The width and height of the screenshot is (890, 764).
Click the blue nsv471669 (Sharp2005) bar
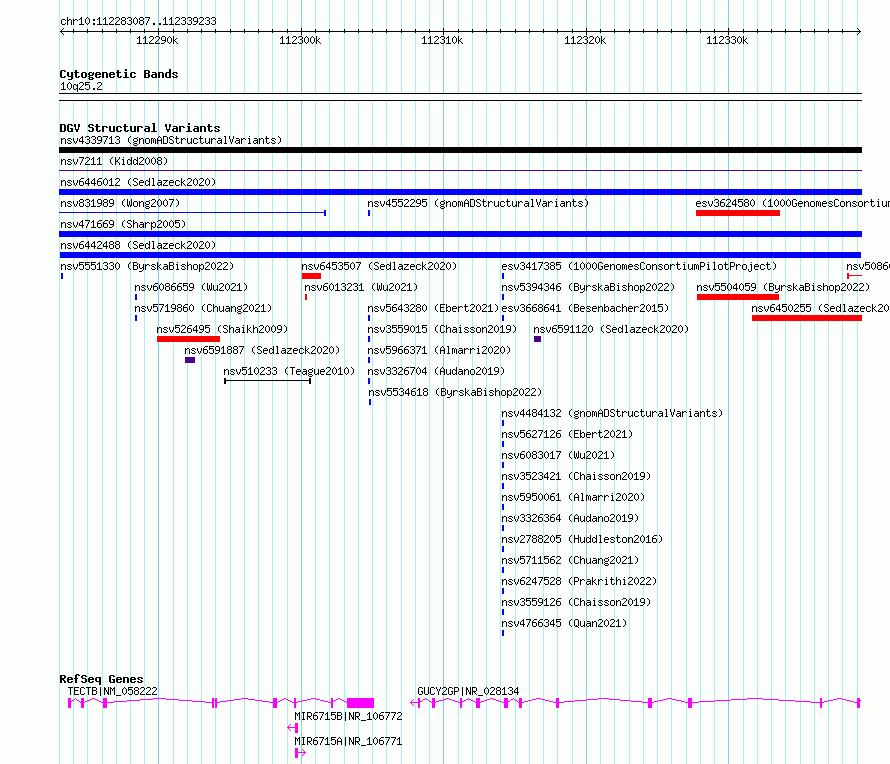(460, 234)
